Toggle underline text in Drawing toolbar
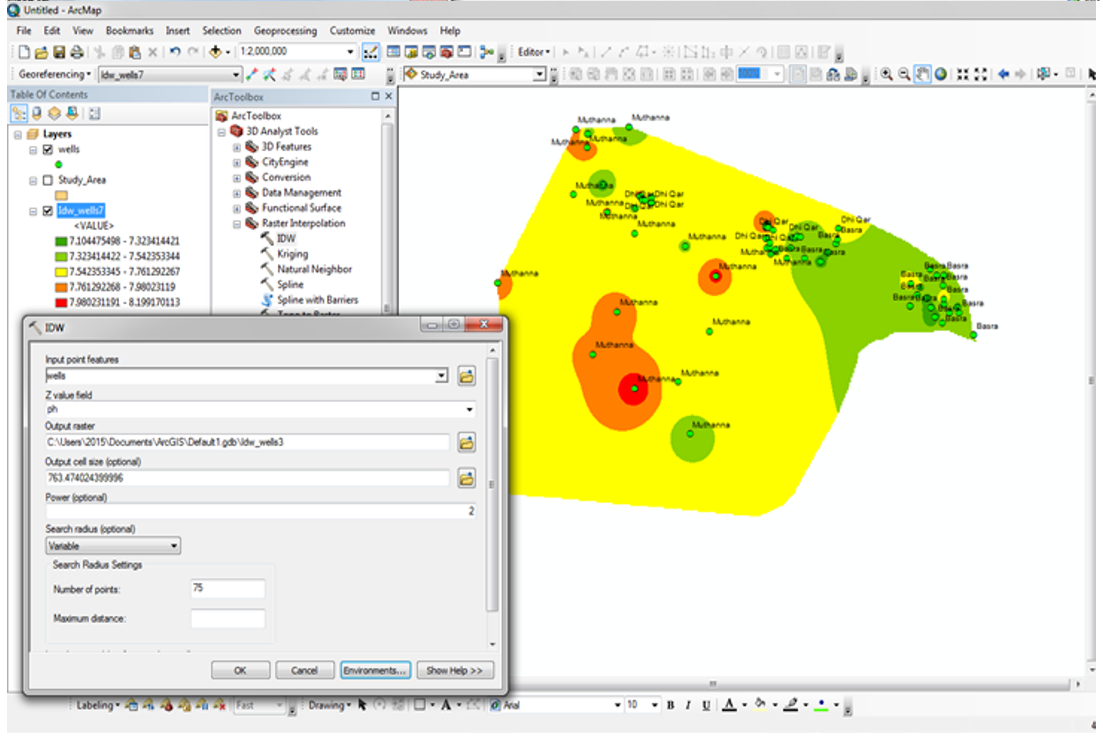Image resolution: width=1103 pixels, height=739 pixels. [706, 705]
